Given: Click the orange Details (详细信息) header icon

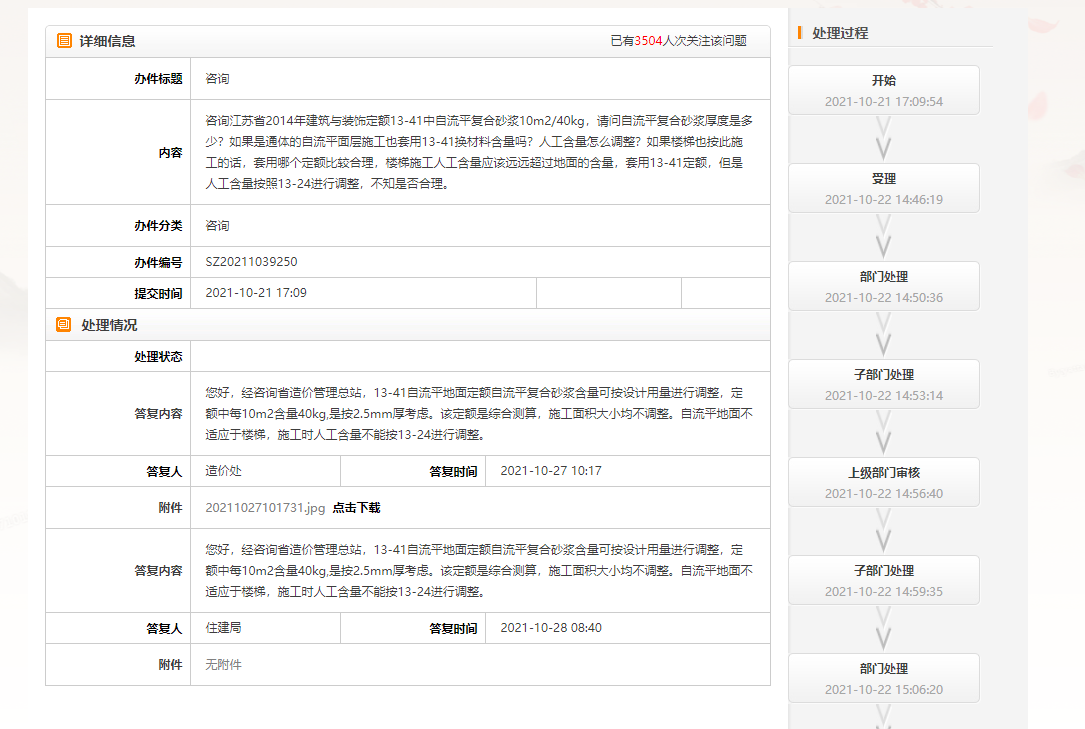Looking at the screenshot, I should 64,41.
